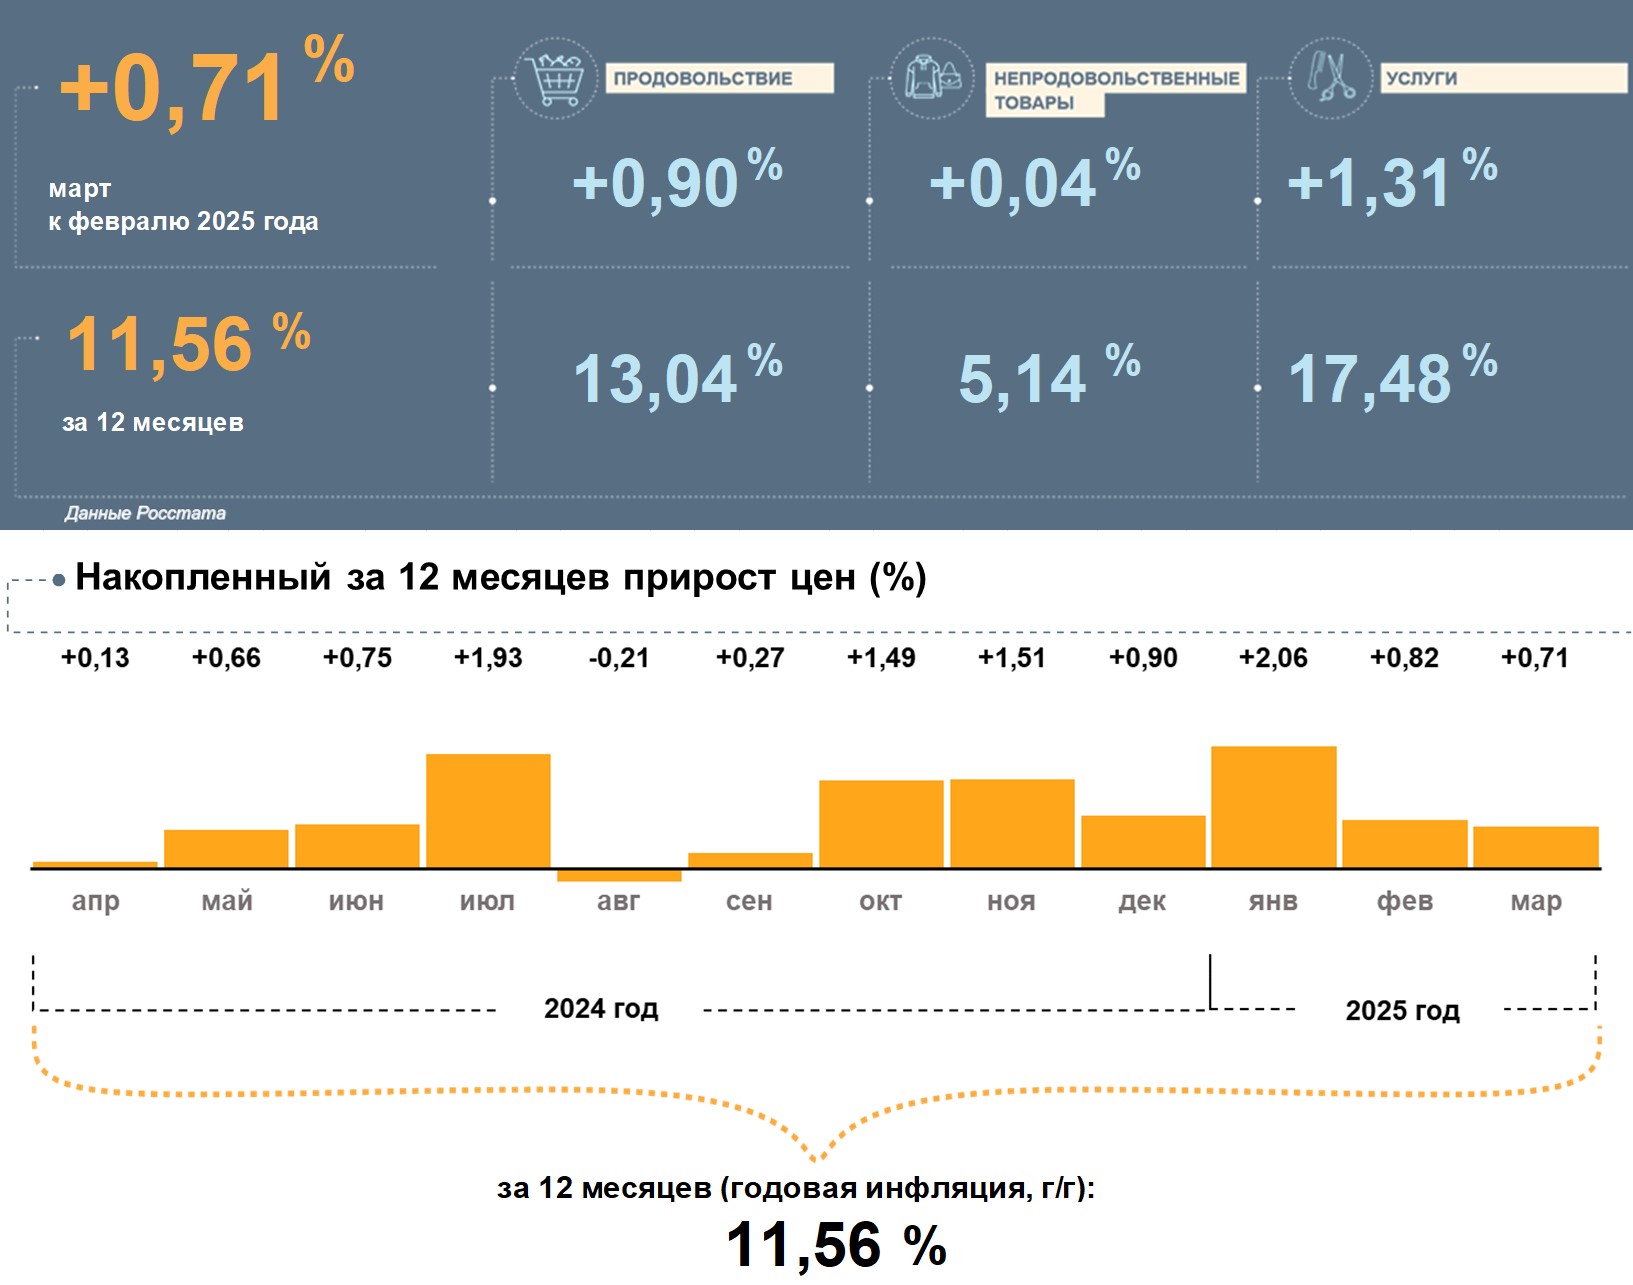Click the ноя axis label
1633x1285 pixels.
point(1011,902)
